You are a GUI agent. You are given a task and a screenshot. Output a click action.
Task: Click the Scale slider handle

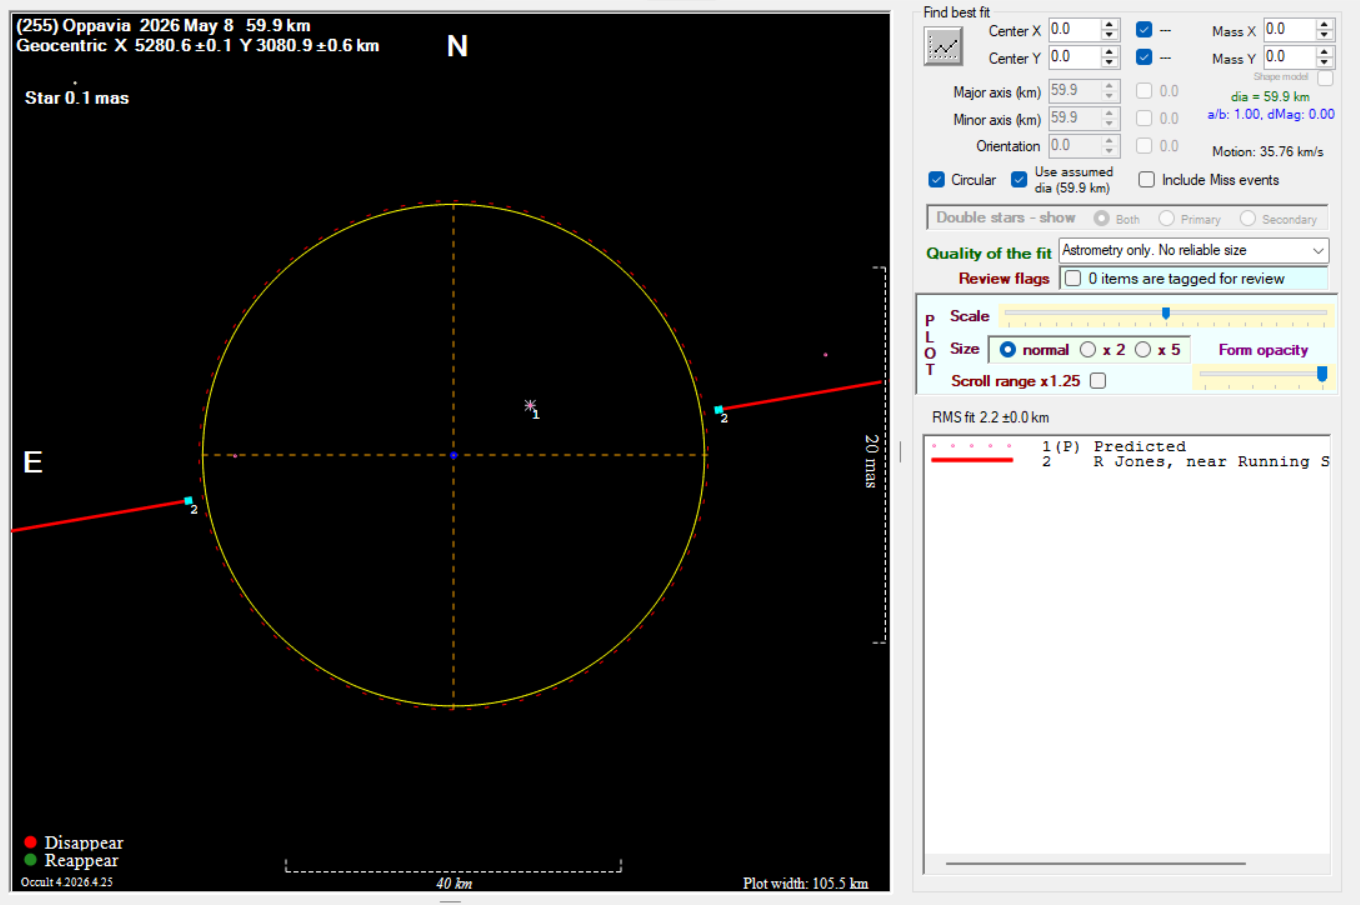tap(1166, 314)
